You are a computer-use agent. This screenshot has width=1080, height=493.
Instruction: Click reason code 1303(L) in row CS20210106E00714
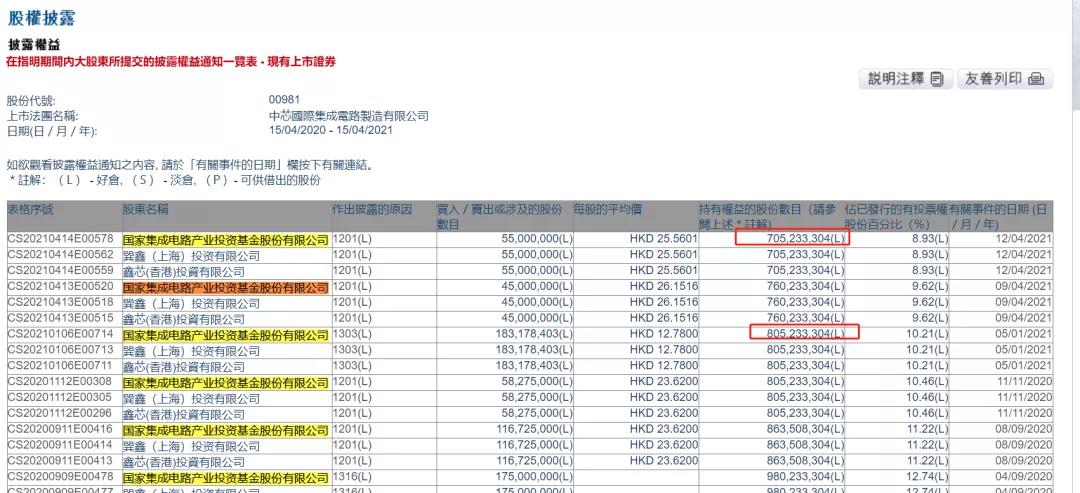[x=350, y=335]
